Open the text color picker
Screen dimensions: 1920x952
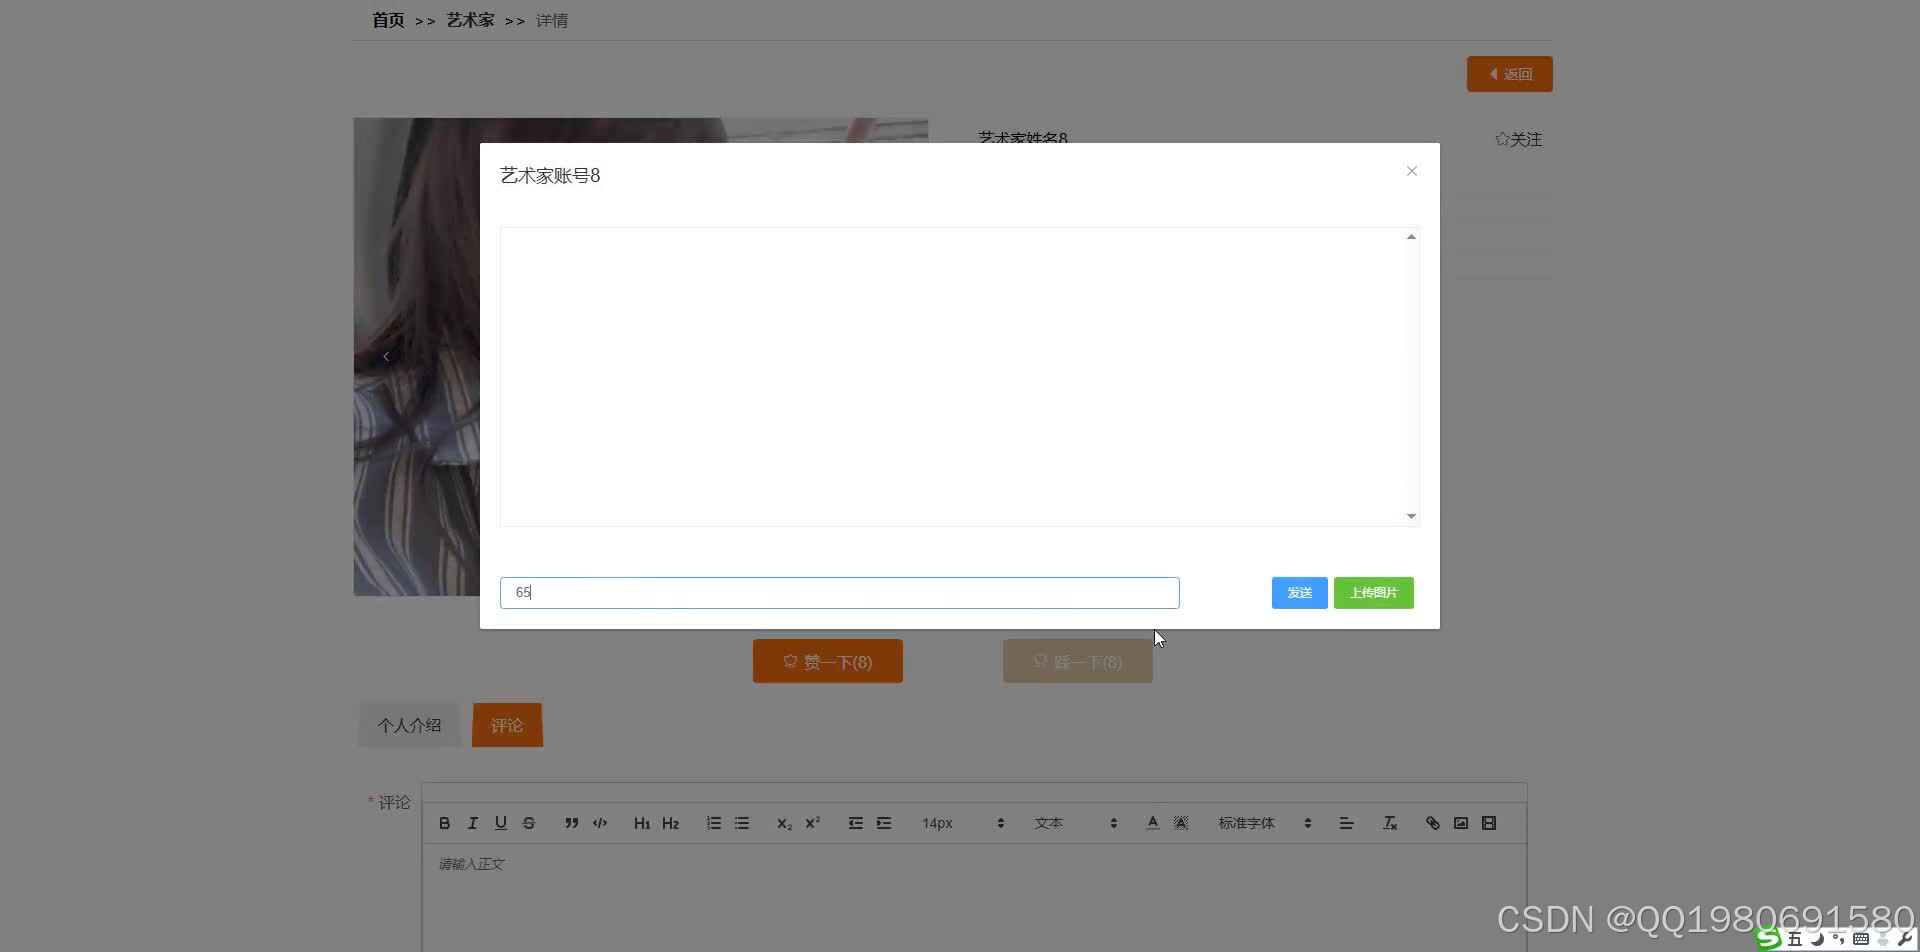(x=1153, y=823)
